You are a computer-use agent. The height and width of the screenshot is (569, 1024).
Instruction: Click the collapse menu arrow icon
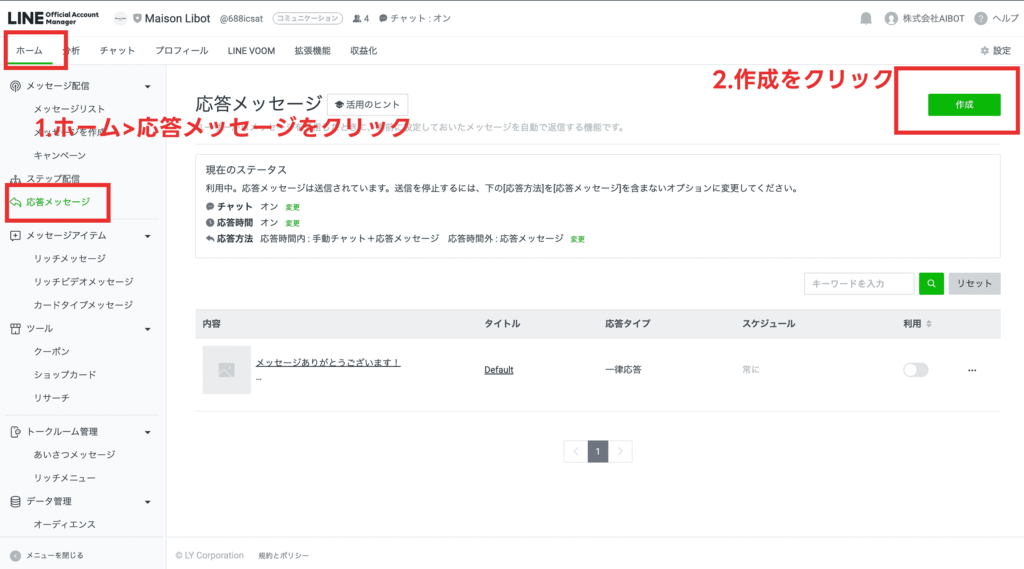(15, 555)
